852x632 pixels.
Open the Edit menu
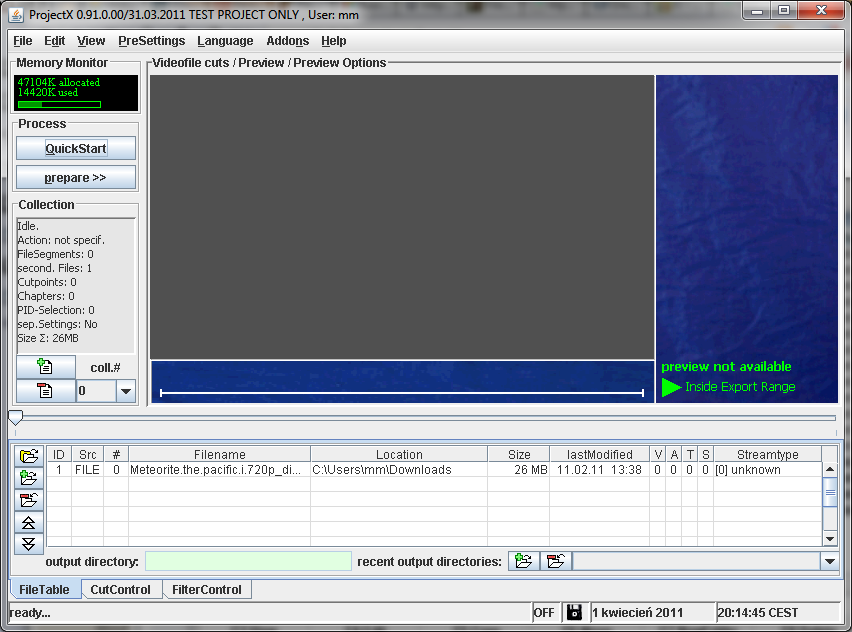click(54, 41)
